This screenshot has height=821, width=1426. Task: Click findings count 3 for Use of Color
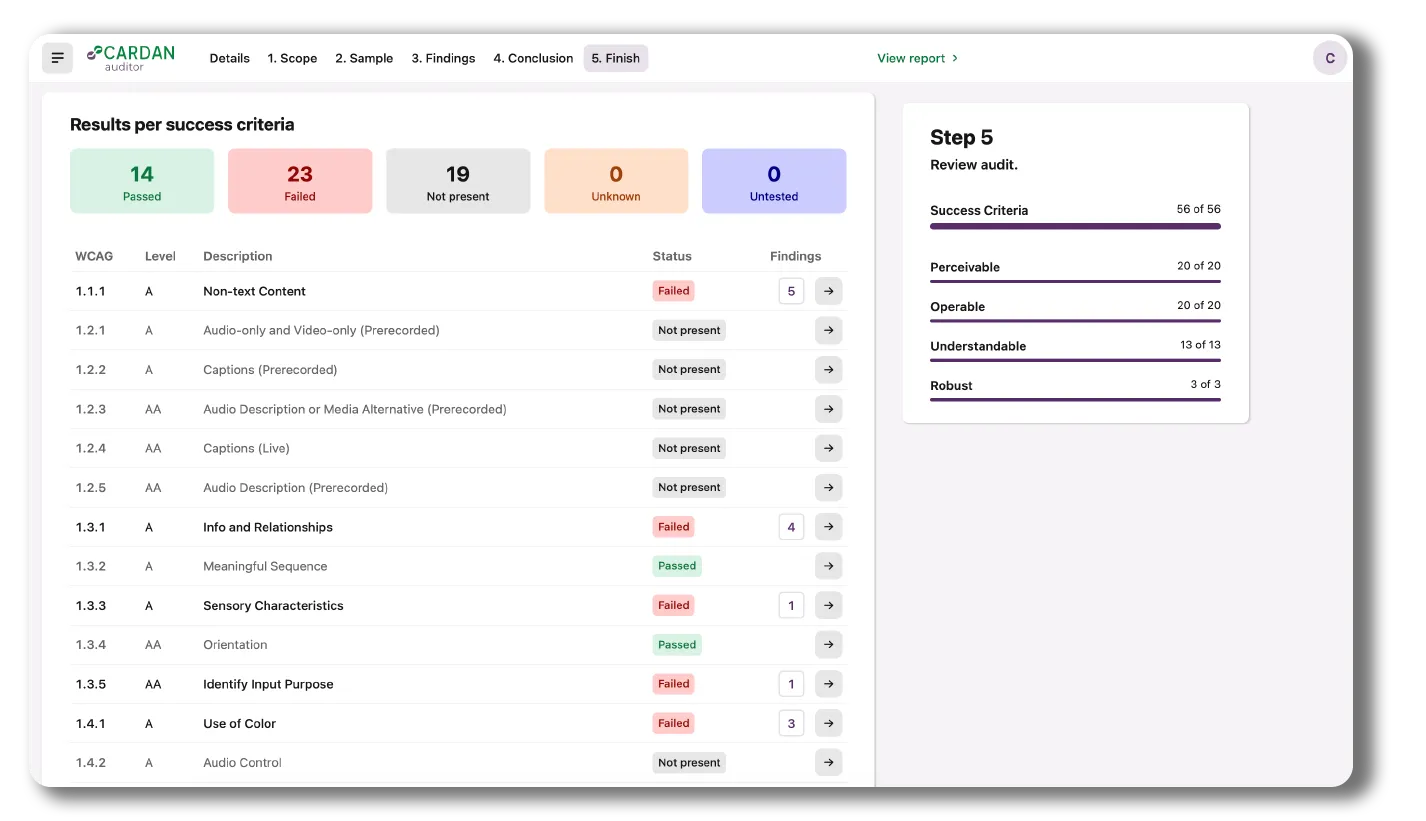791,723
